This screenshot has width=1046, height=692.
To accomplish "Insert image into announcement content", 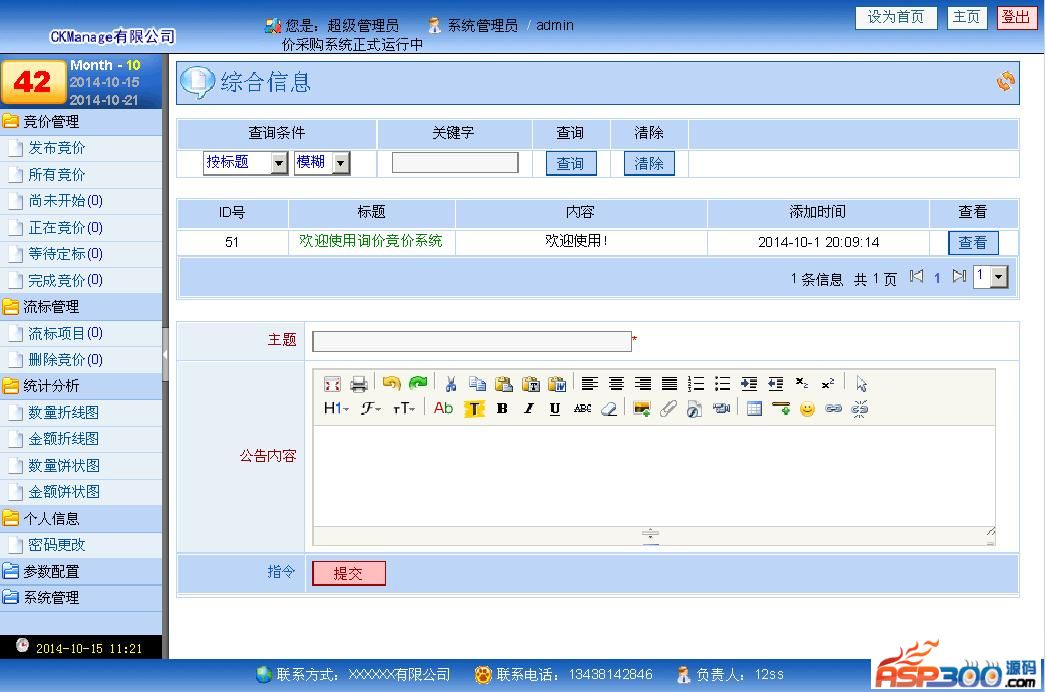I will click(642, 408).
